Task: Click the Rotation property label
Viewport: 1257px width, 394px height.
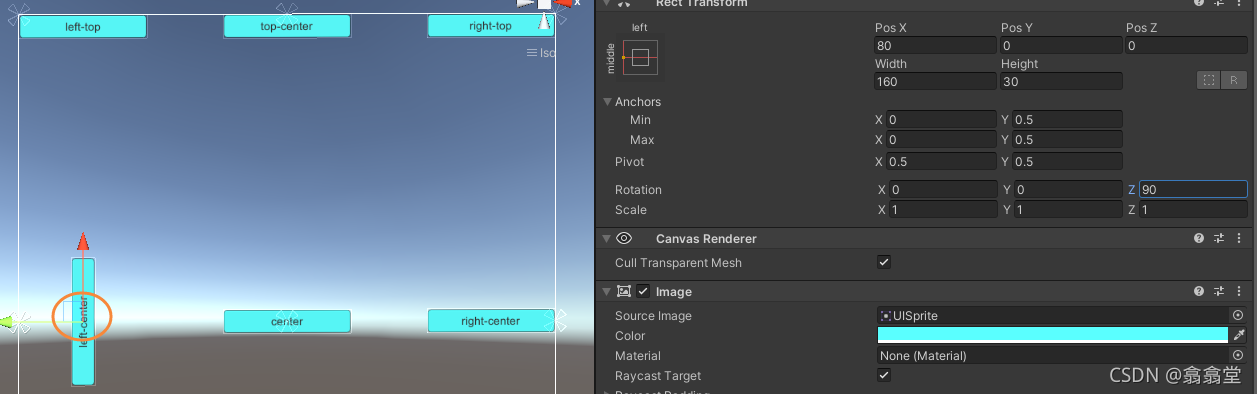Action: (638, 190)
